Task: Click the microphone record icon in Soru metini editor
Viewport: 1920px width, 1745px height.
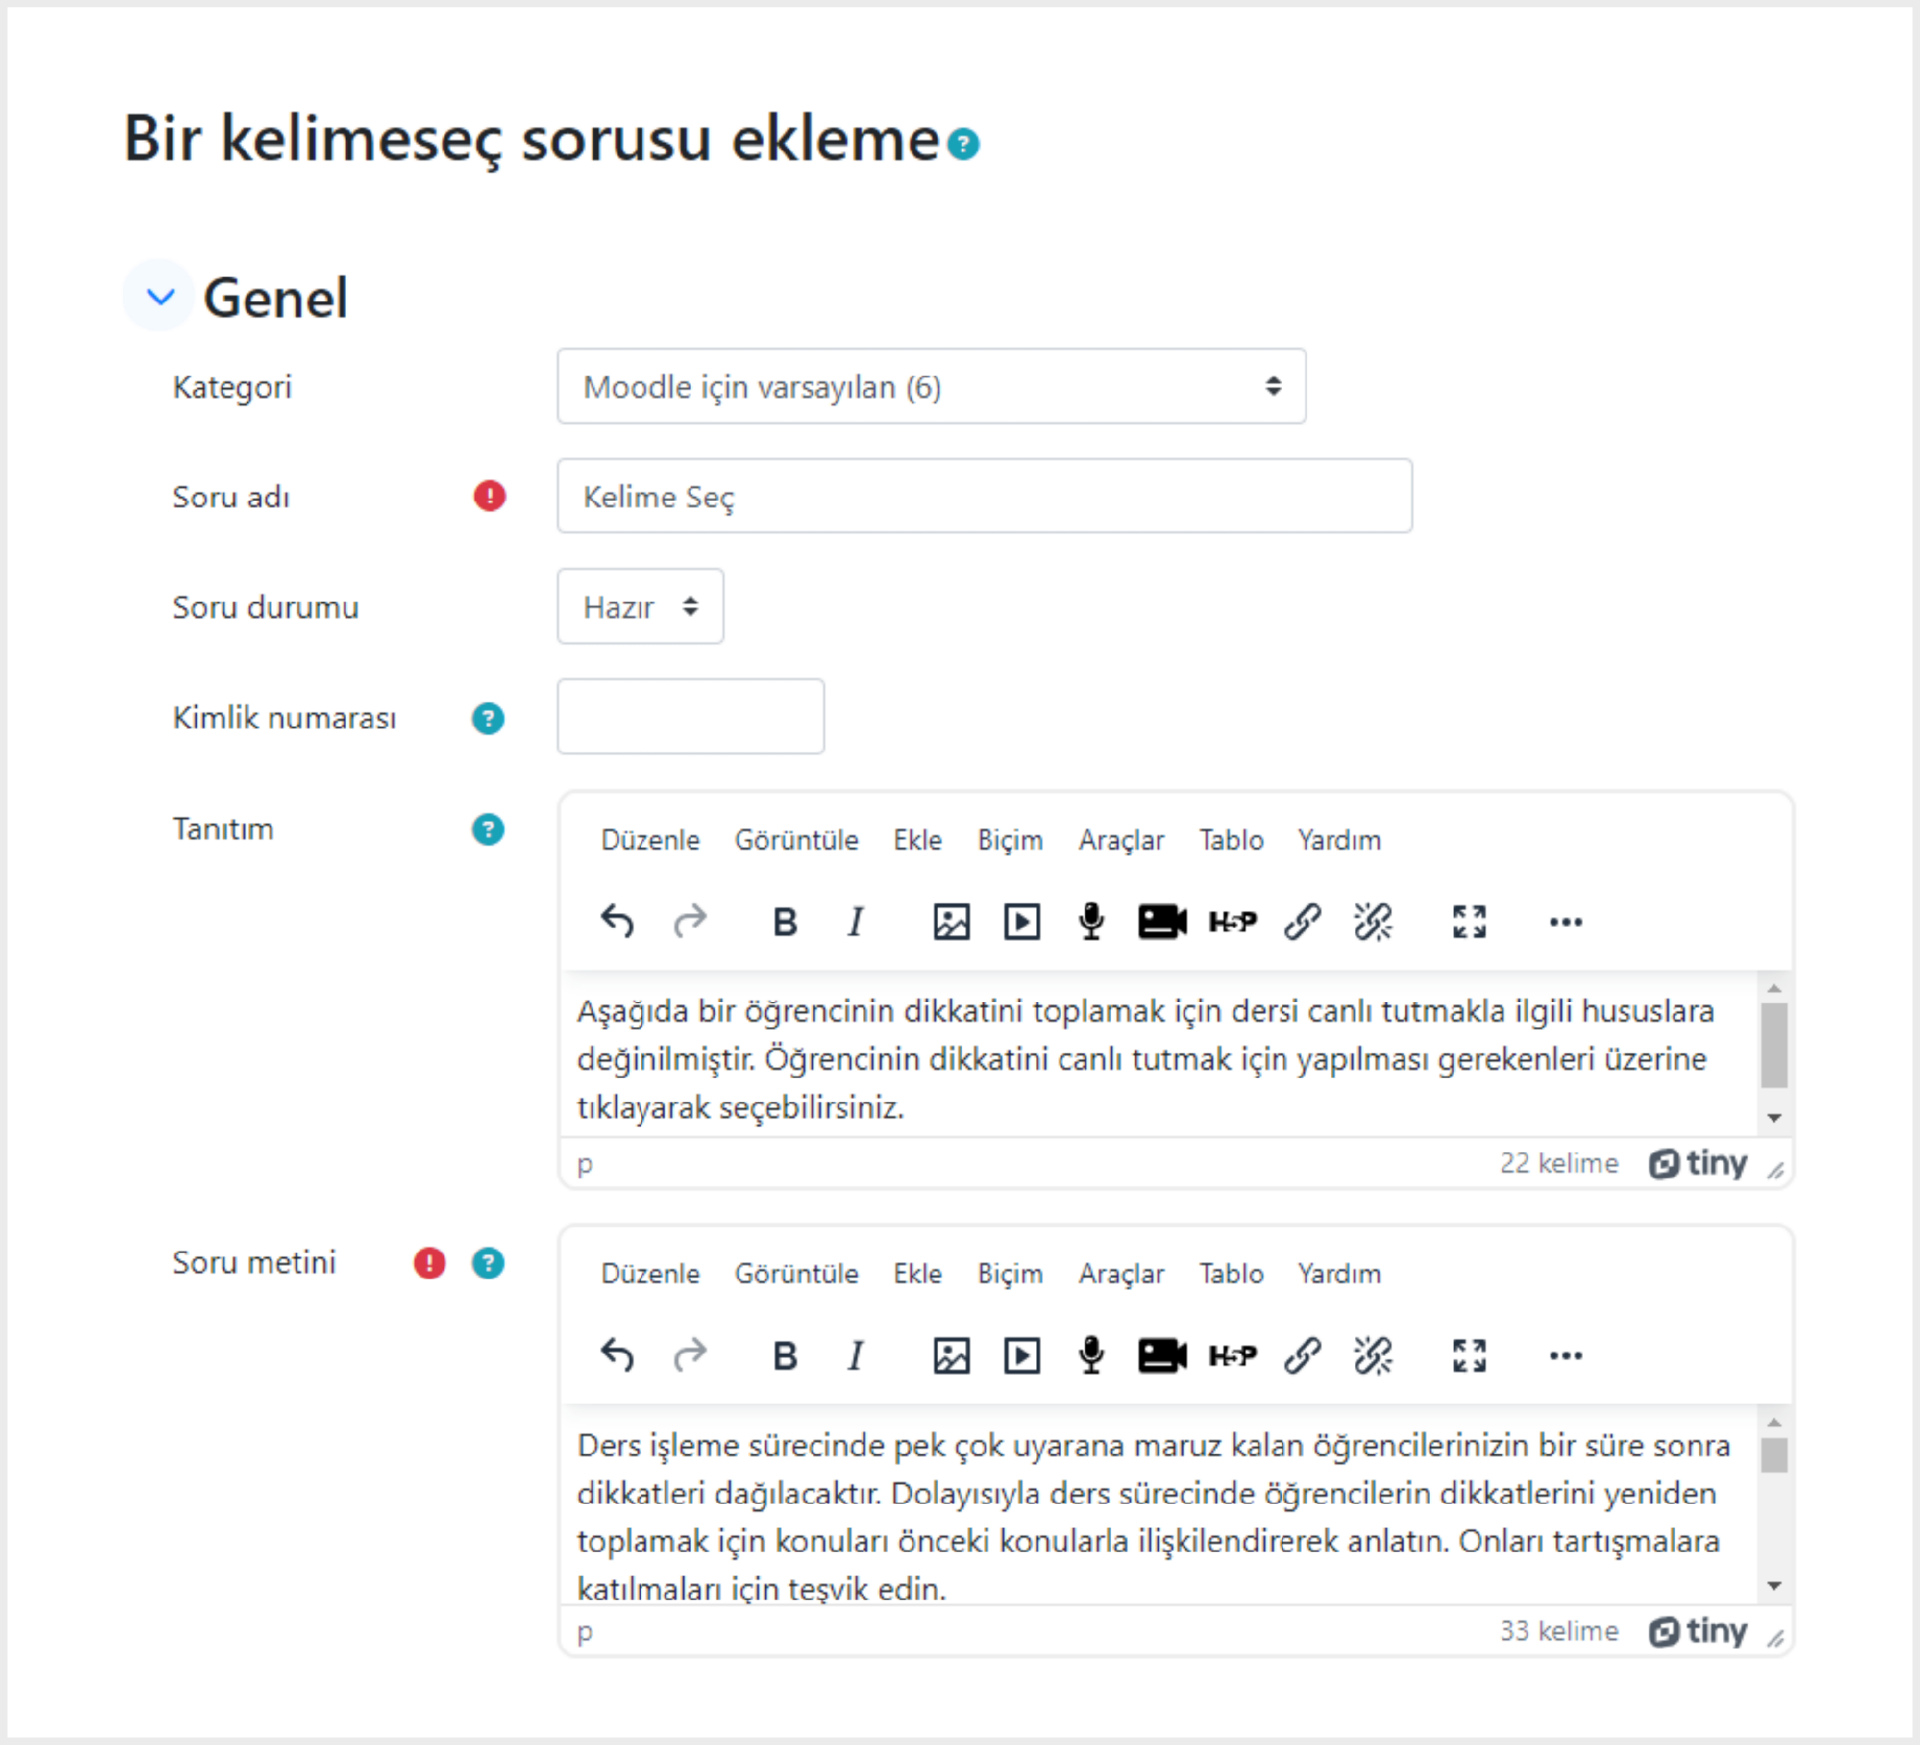Action: tap(1091, 1355)
